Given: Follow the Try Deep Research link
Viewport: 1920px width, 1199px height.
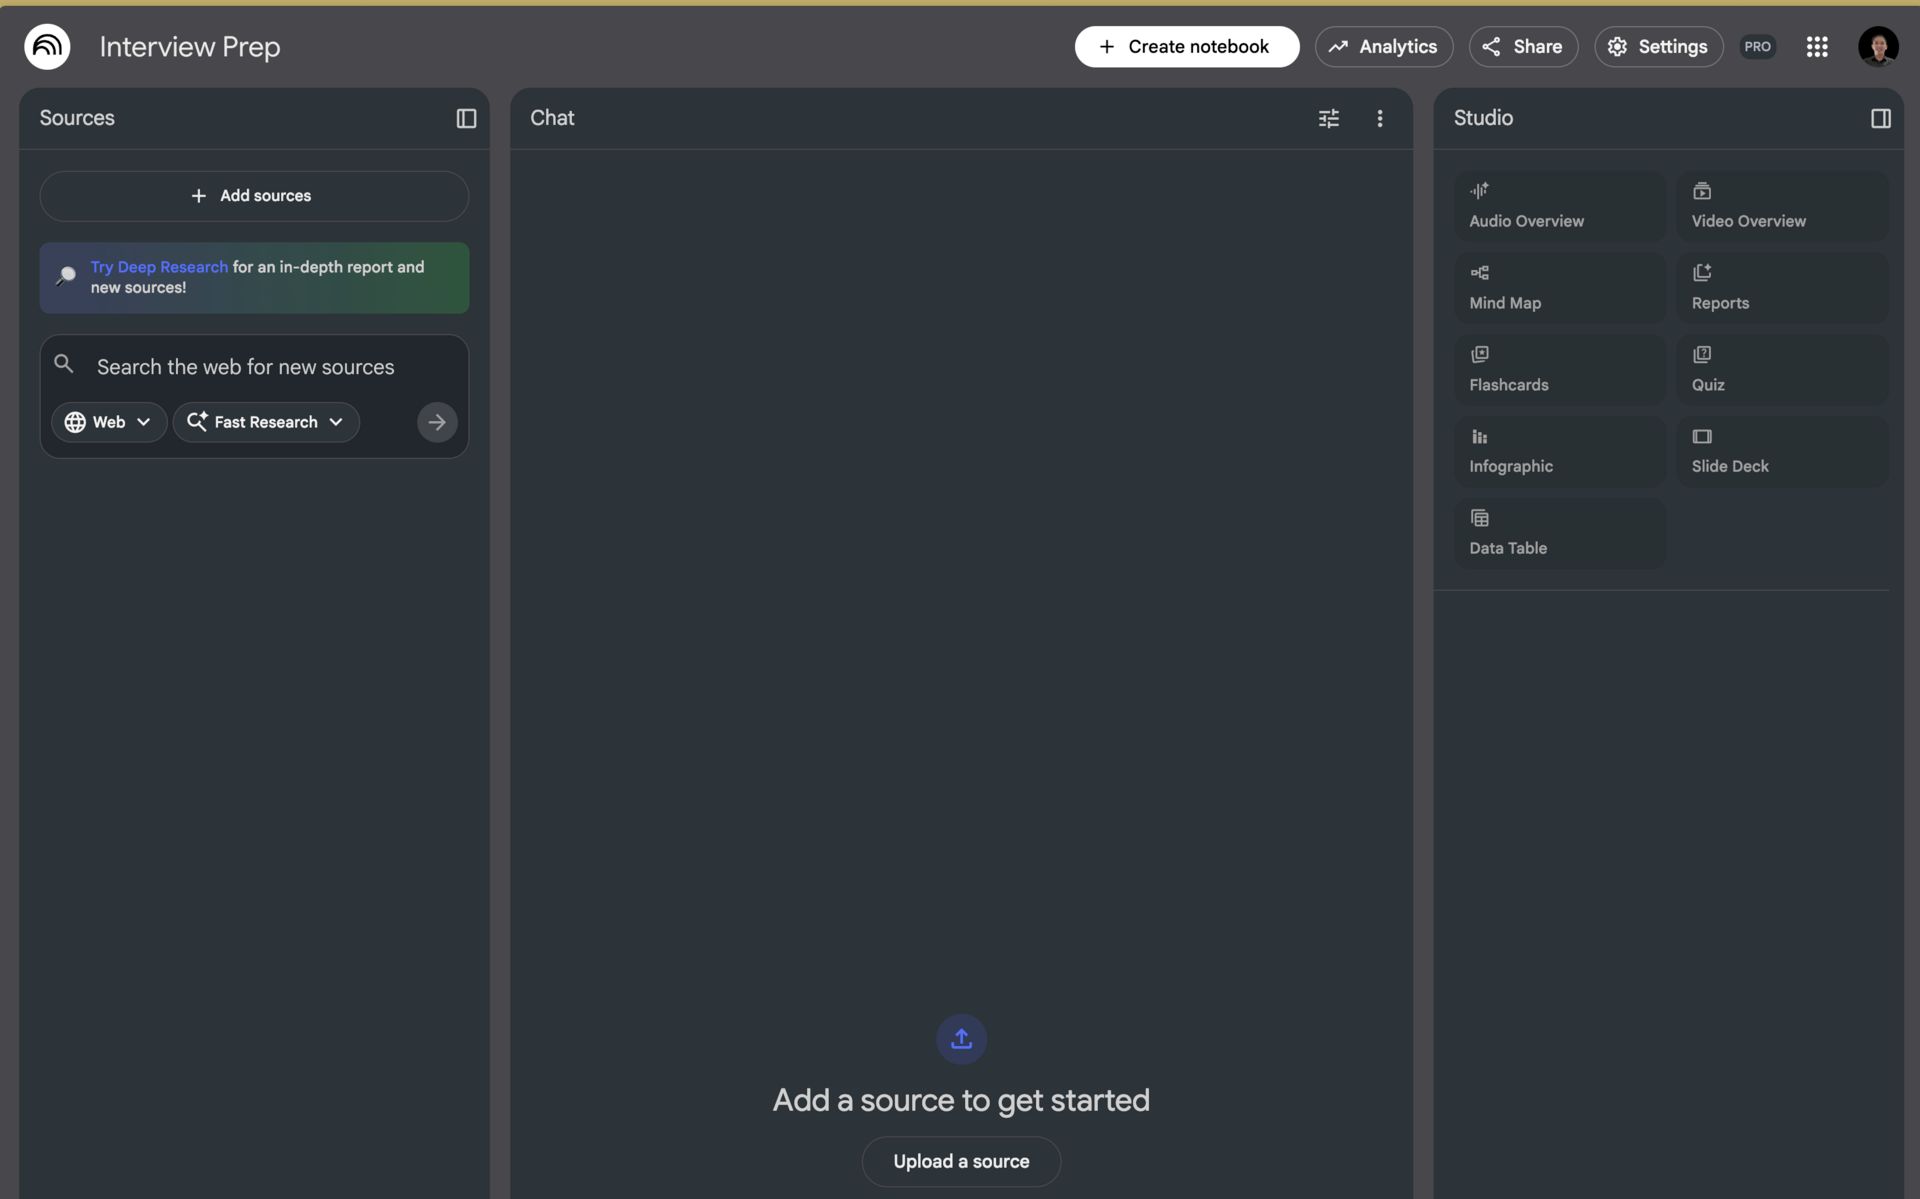Looking at the screenshot, I should [x=159, y=267].
